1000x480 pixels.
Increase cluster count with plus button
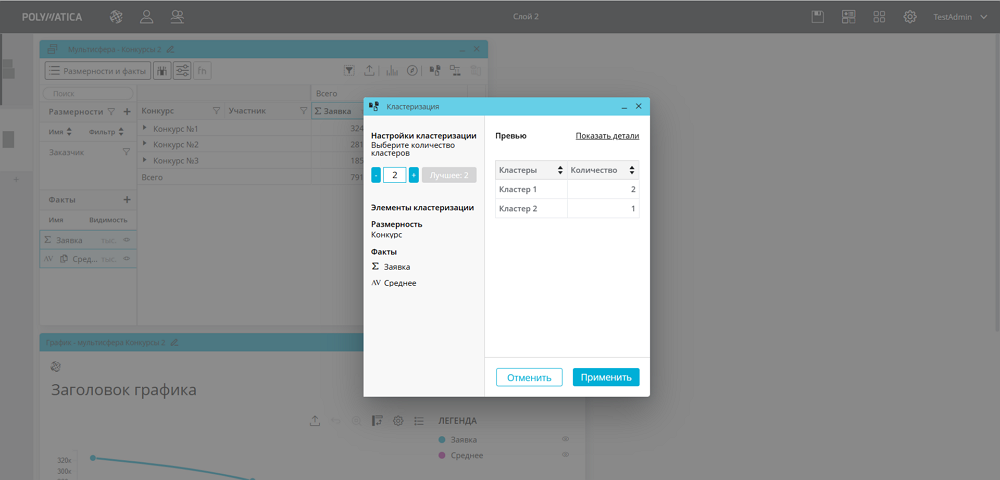tap(413, 175)
